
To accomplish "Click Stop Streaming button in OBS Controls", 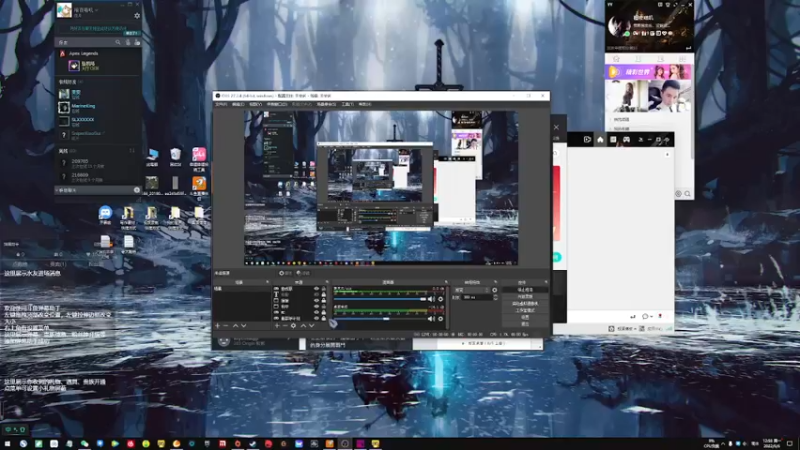I will tap(526, 290).
